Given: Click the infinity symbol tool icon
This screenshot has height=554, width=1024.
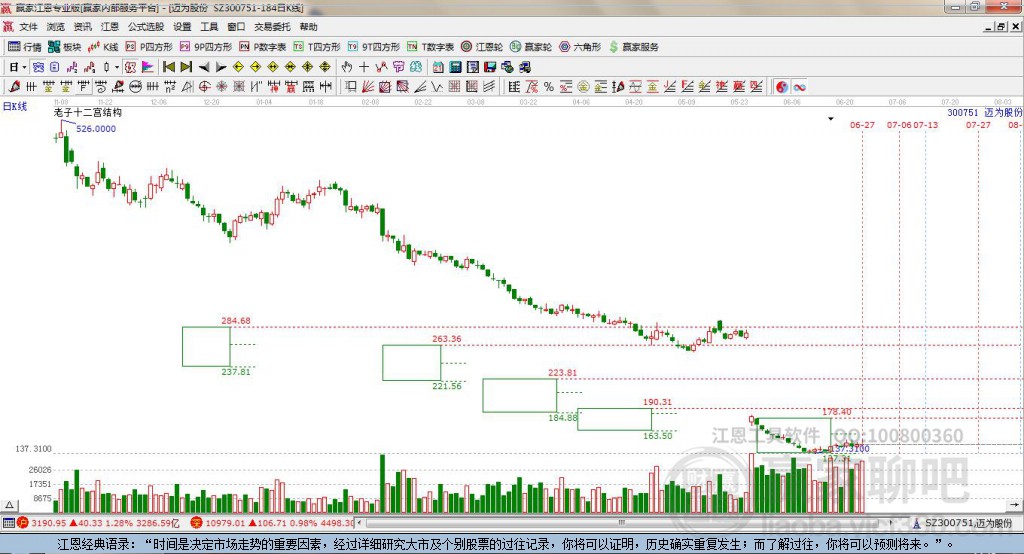Looking at the screenshot, I should 800,87.
